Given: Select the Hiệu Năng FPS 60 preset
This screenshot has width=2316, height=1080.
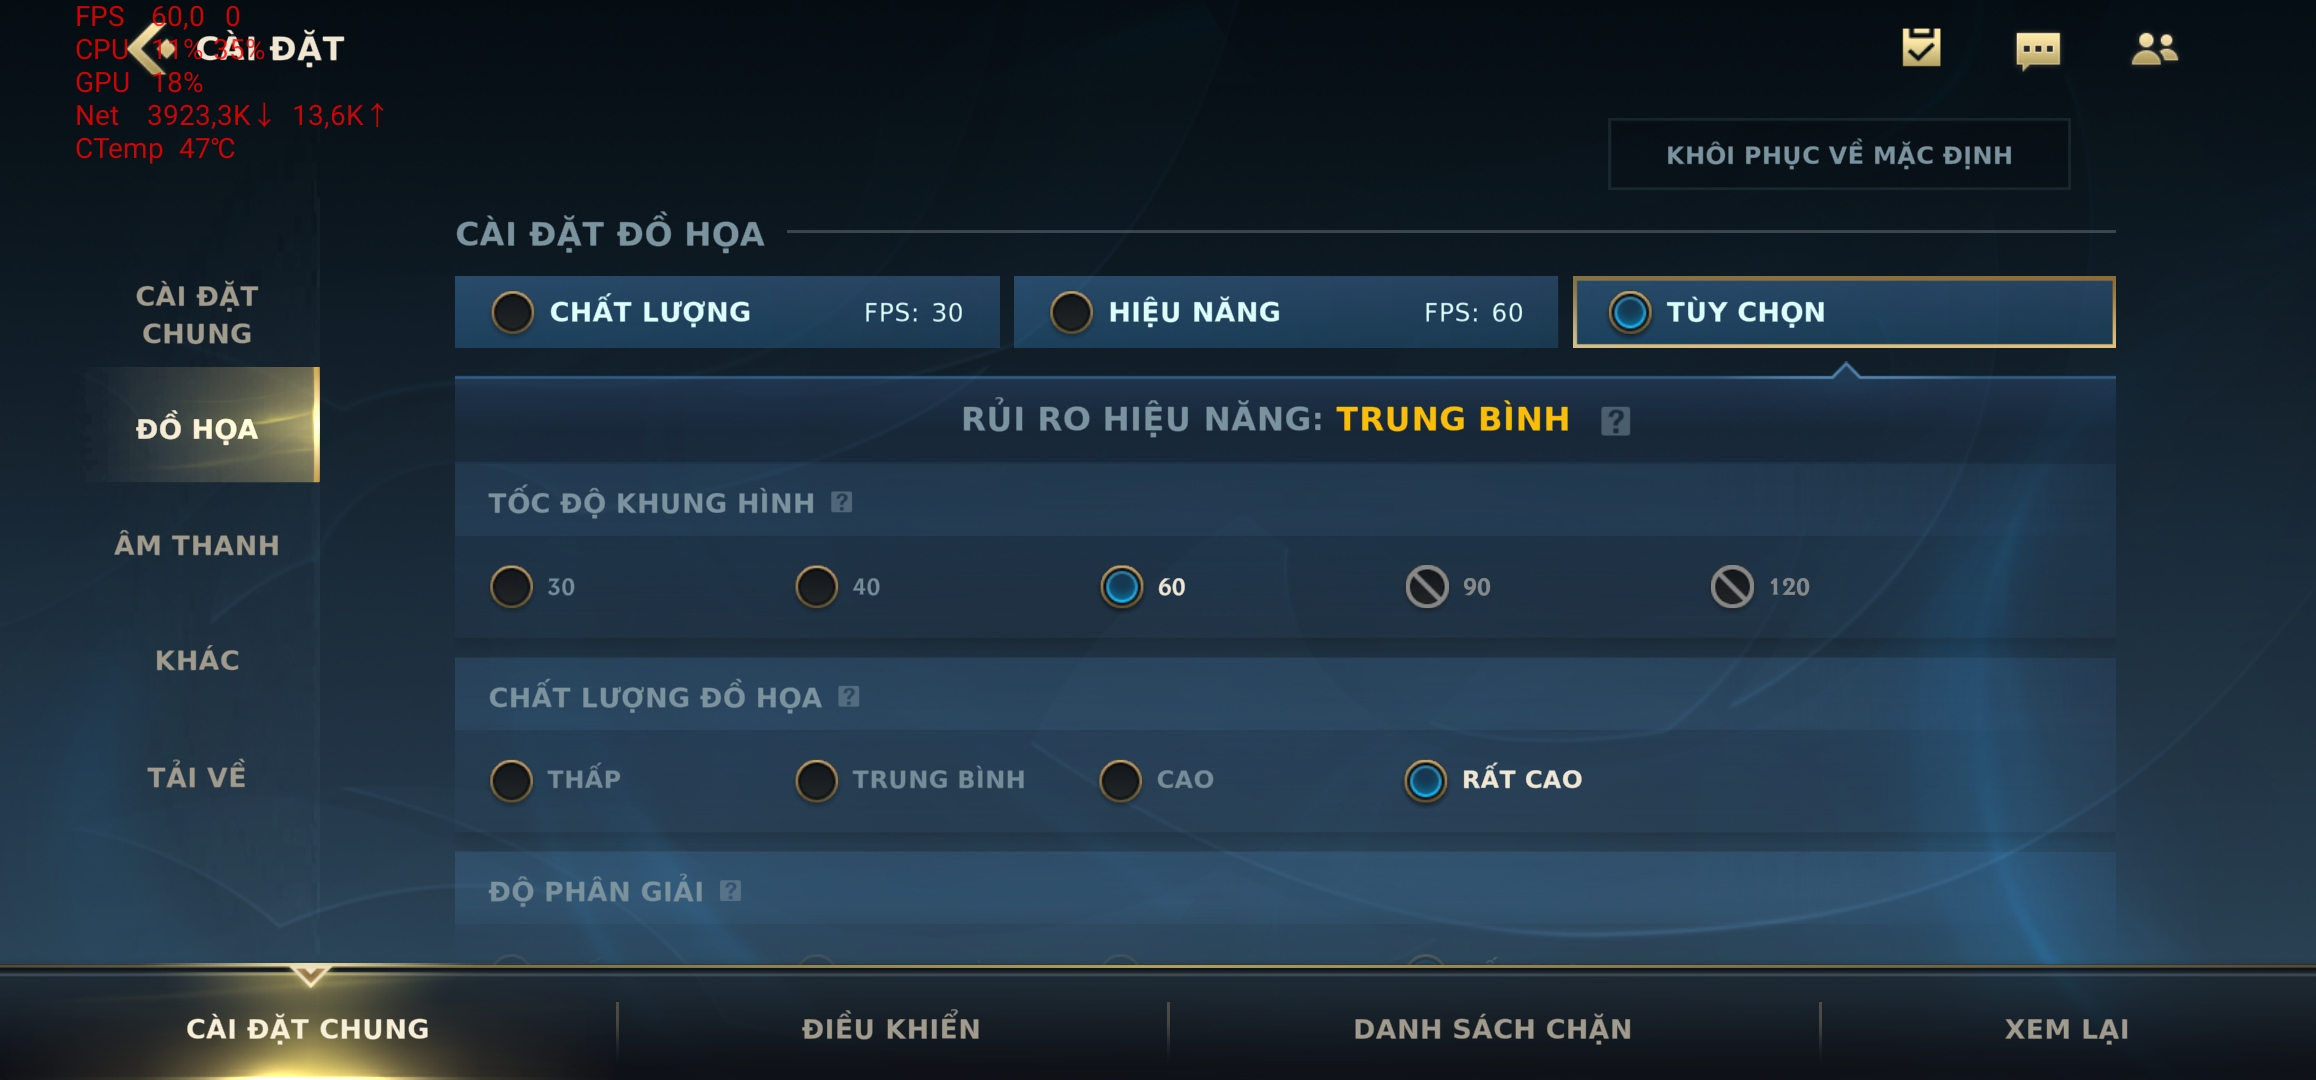Looking at the screenshot, I should coord(1286,312).
